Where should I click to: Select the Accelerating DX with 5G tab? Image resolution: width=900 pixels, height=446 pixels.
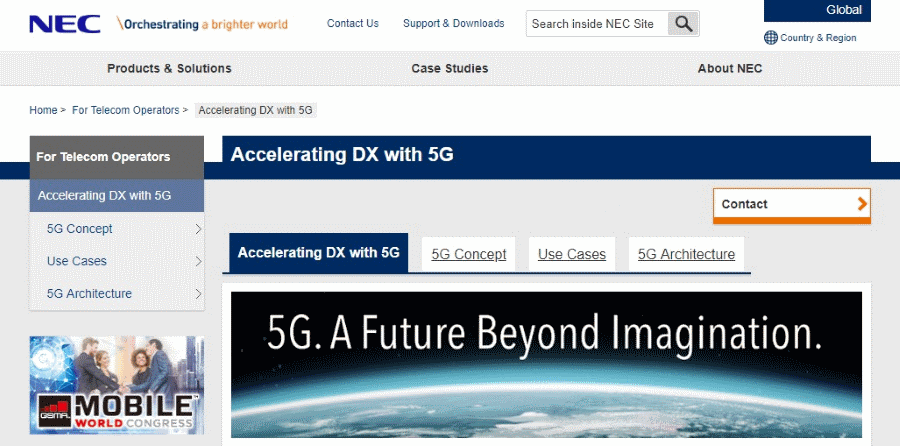coord(319,253)
